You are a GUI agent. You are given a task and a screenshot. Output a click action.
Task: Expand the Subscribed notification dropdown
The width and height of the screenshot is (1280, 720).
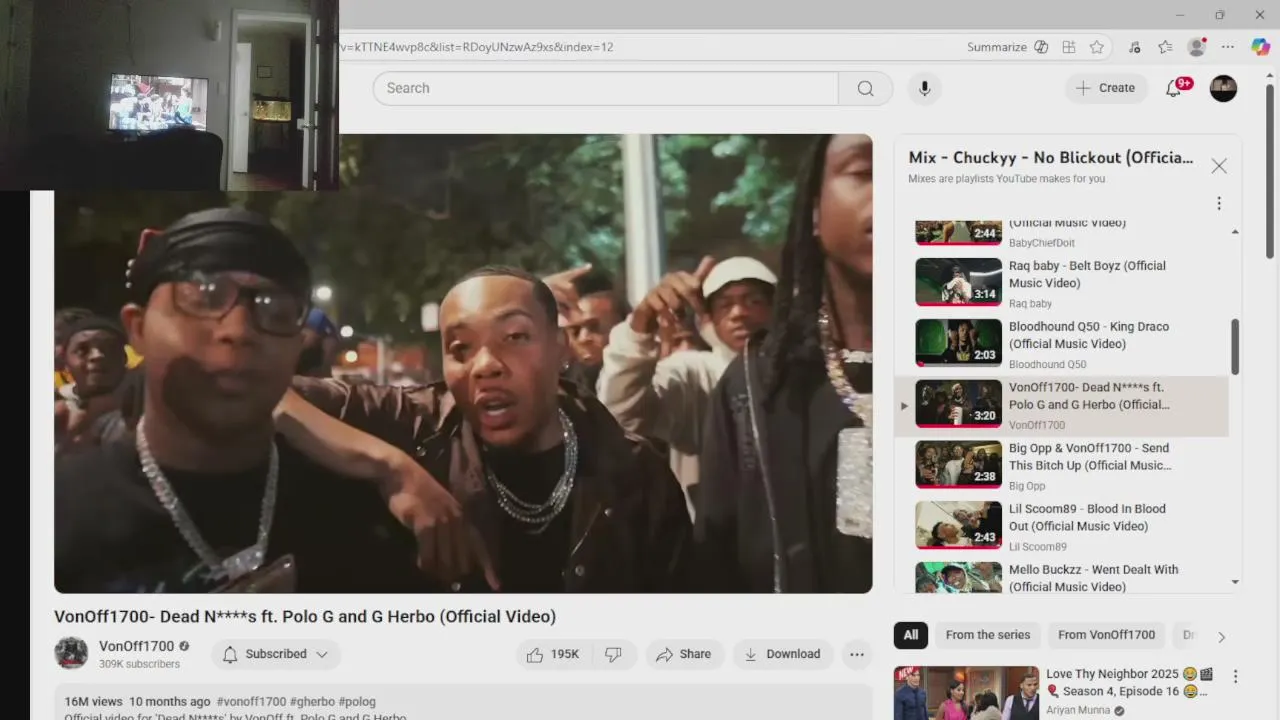[x=276, y=654]
